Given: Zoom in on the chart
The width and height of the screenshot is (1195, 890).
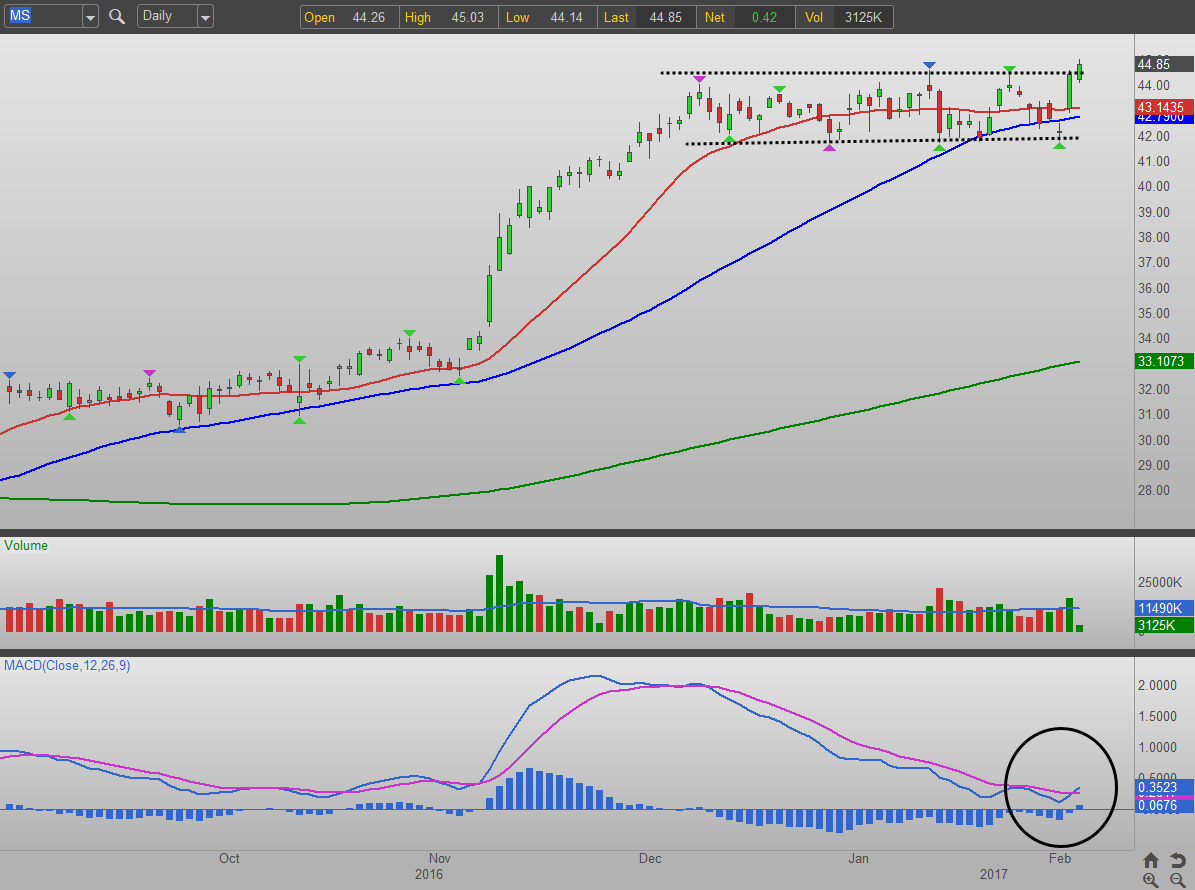Looking at the screenshot, I should pos(1151,880).
